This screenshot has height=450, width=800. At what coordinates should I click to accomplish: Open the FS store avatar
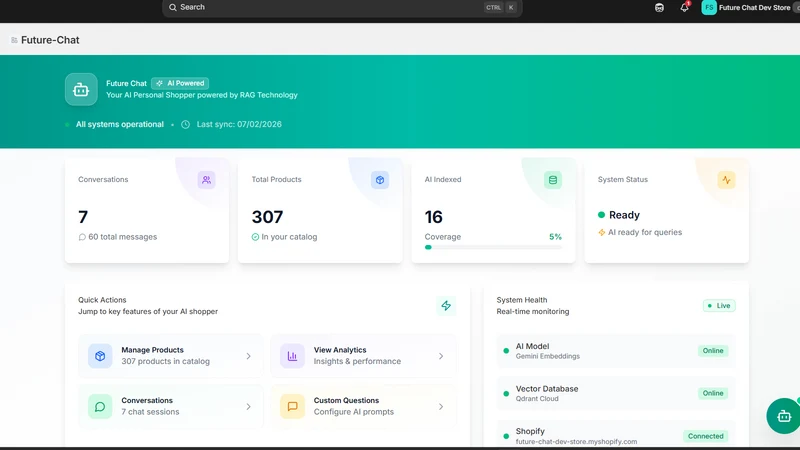tap(709, 8)
